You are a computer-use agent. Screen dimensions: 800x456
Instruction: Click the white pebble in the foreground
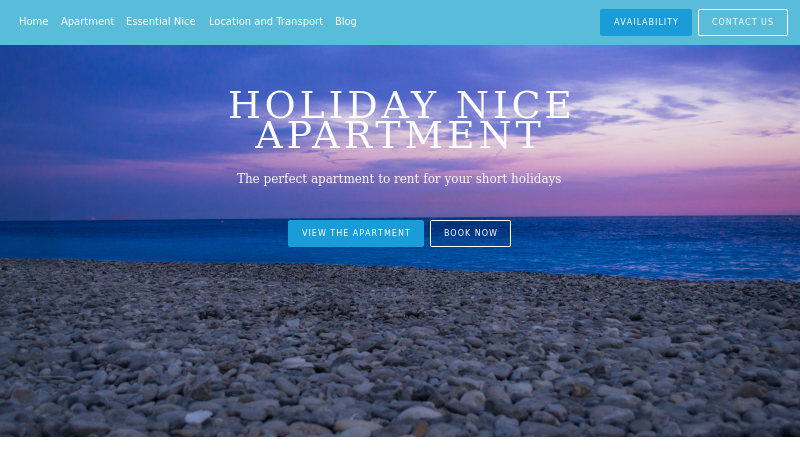pyautogui.click(x=198, y=417)
